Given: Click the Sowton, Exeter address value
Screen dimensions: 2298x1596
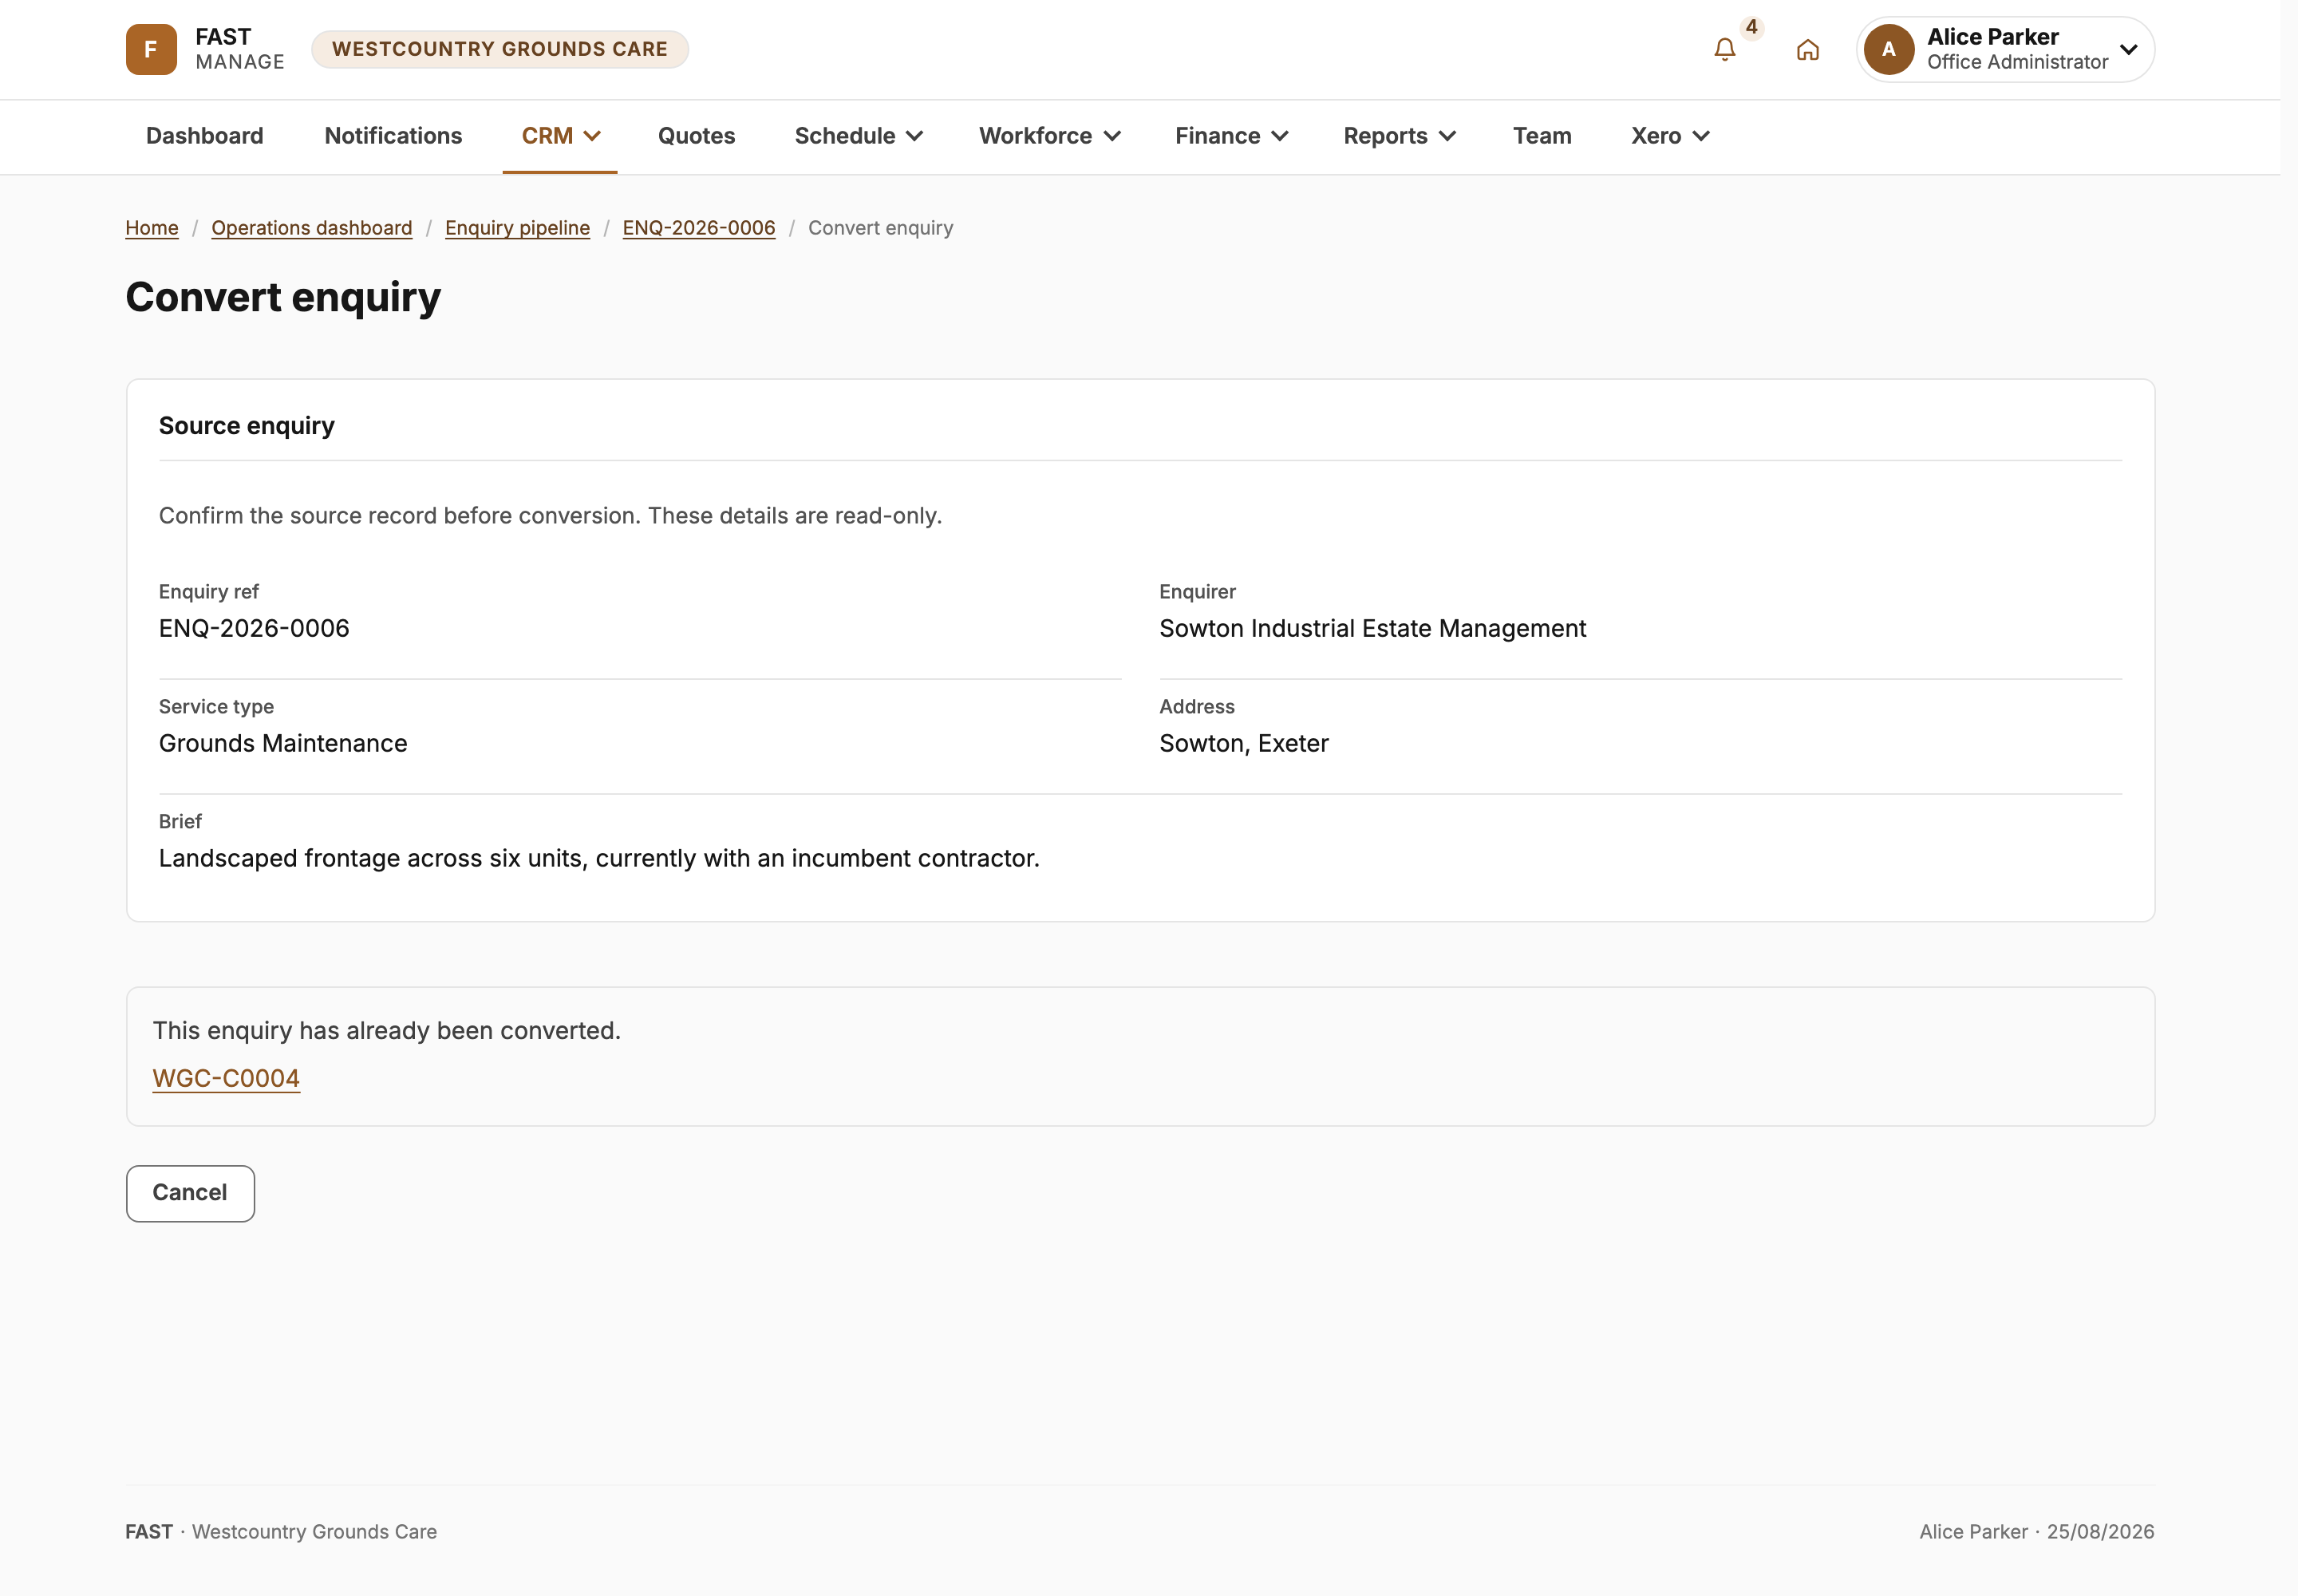Looking at the screenshot, I should (1244, 743).
